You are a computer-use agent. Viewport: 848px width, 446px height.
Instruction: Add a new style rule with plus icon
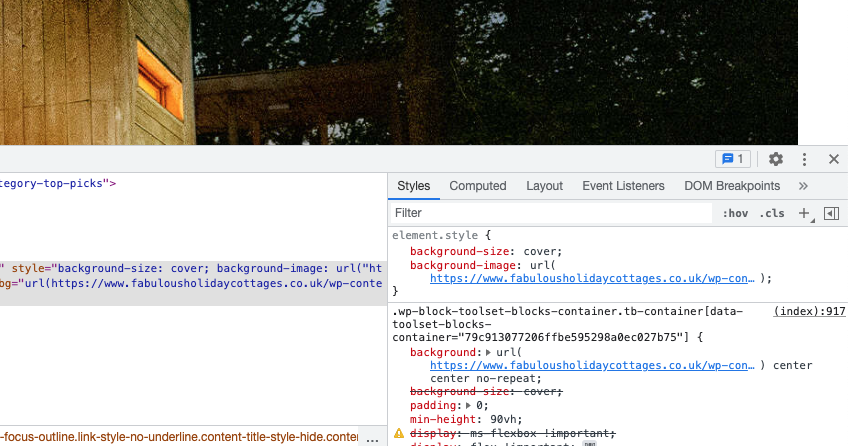tap(805, 214)
